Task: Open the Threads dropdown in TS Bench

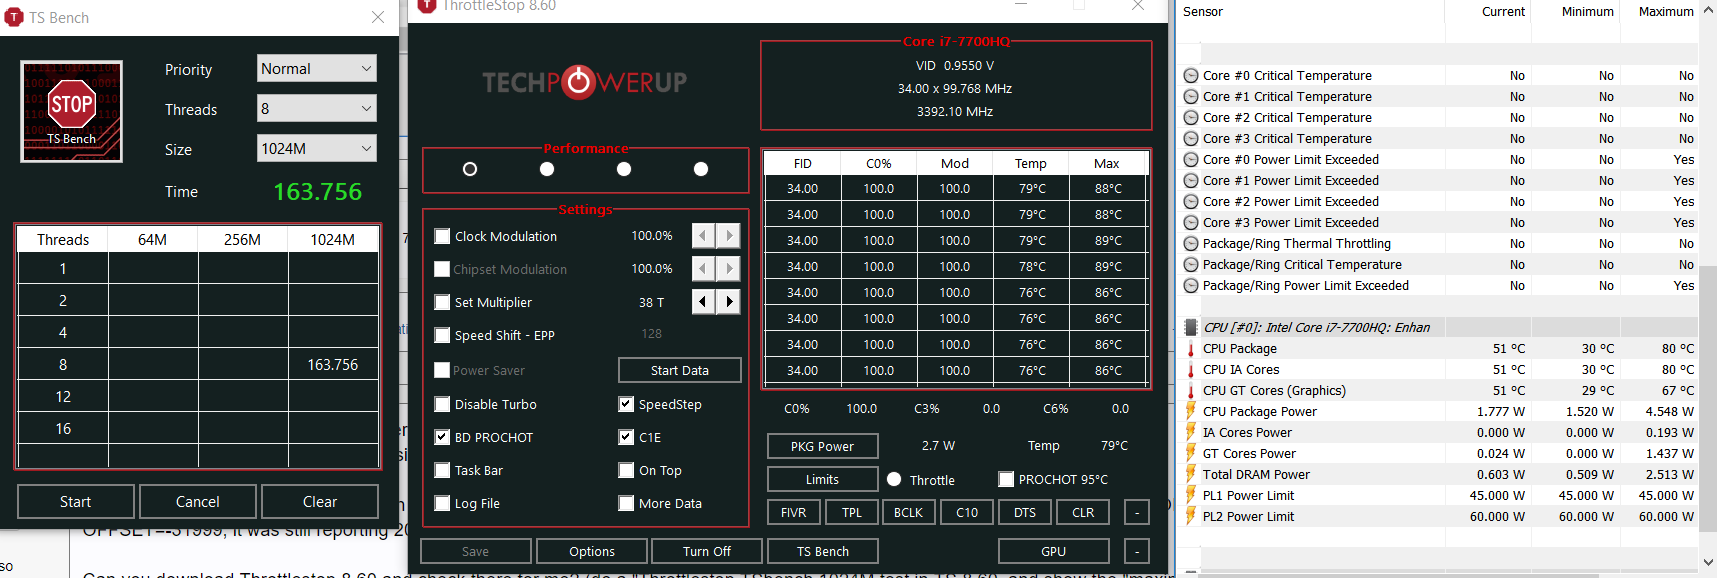Action: point(317,109)
